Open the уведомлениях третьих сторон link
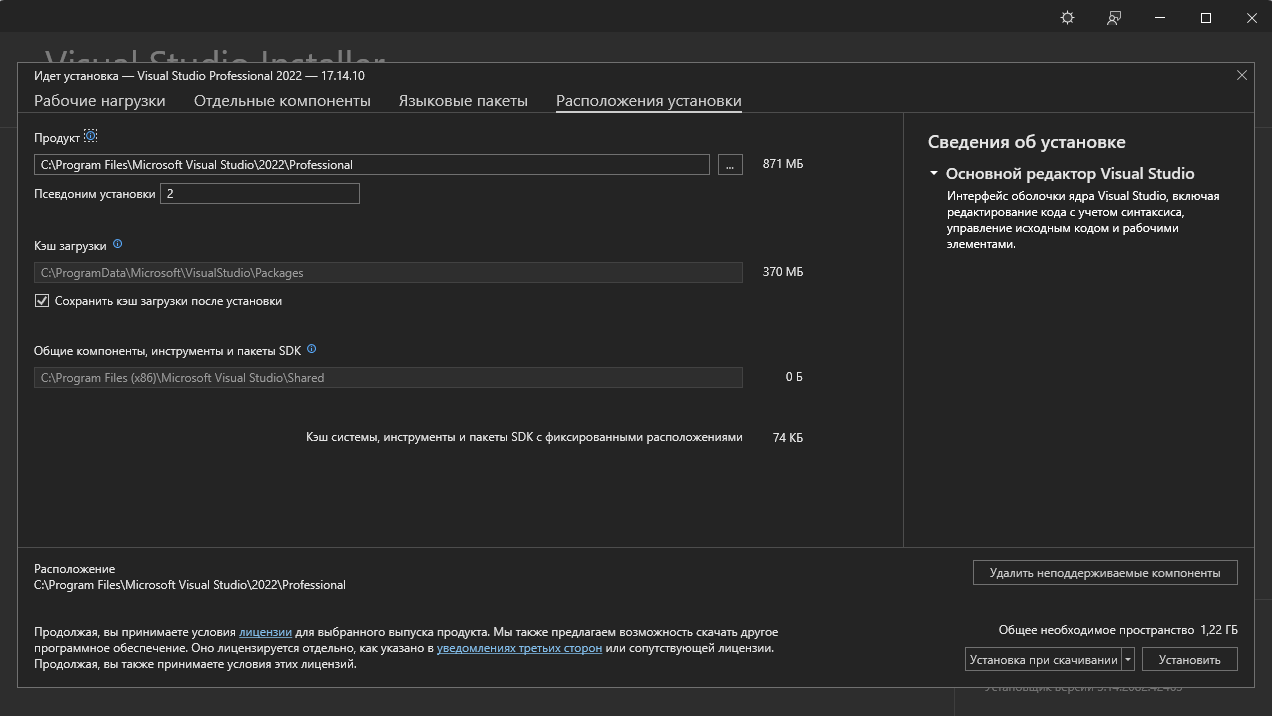Screen dimensions: 1272x716 (x=519, y=648)
